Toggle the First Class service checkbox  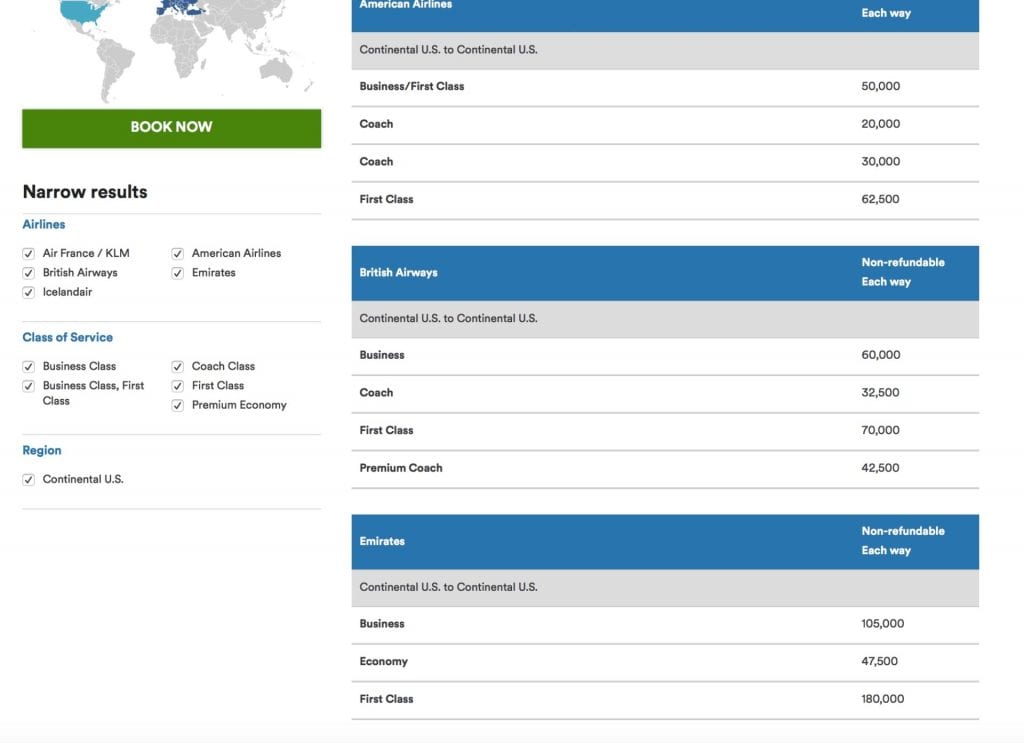click(178, 386)
